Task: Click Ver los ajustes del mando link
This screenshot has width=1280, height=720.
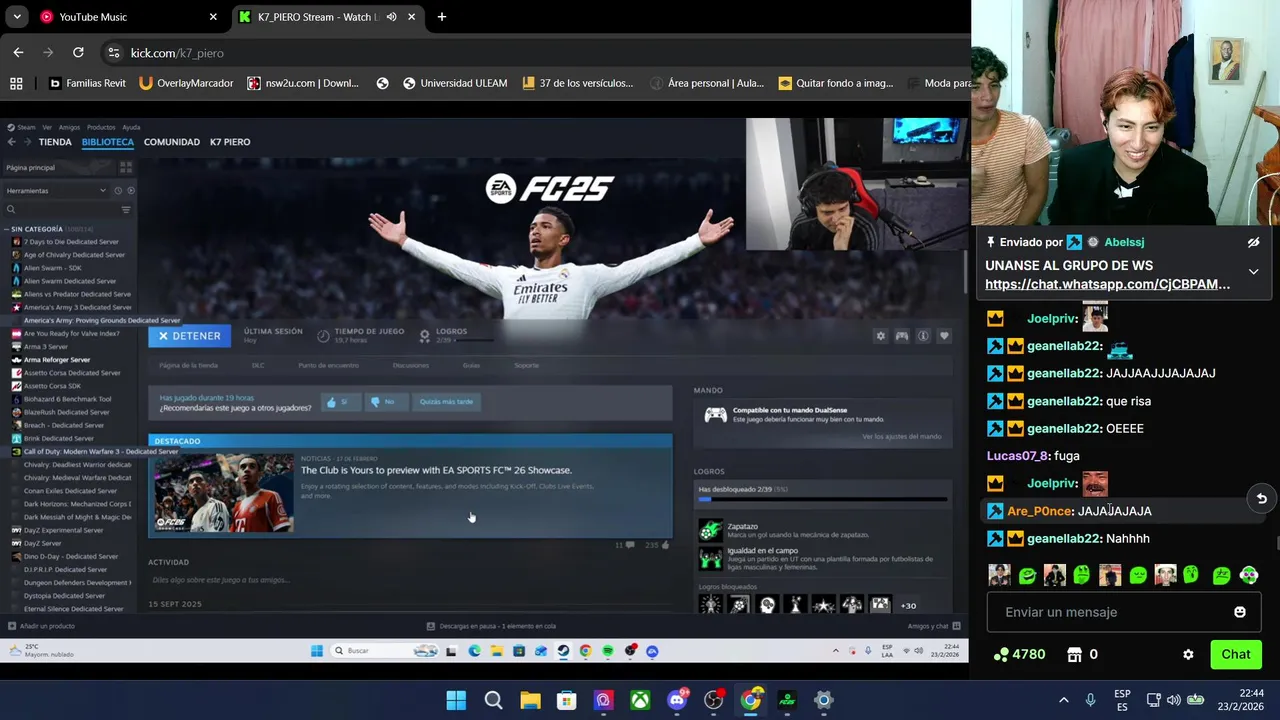Action: coord(901,437)
